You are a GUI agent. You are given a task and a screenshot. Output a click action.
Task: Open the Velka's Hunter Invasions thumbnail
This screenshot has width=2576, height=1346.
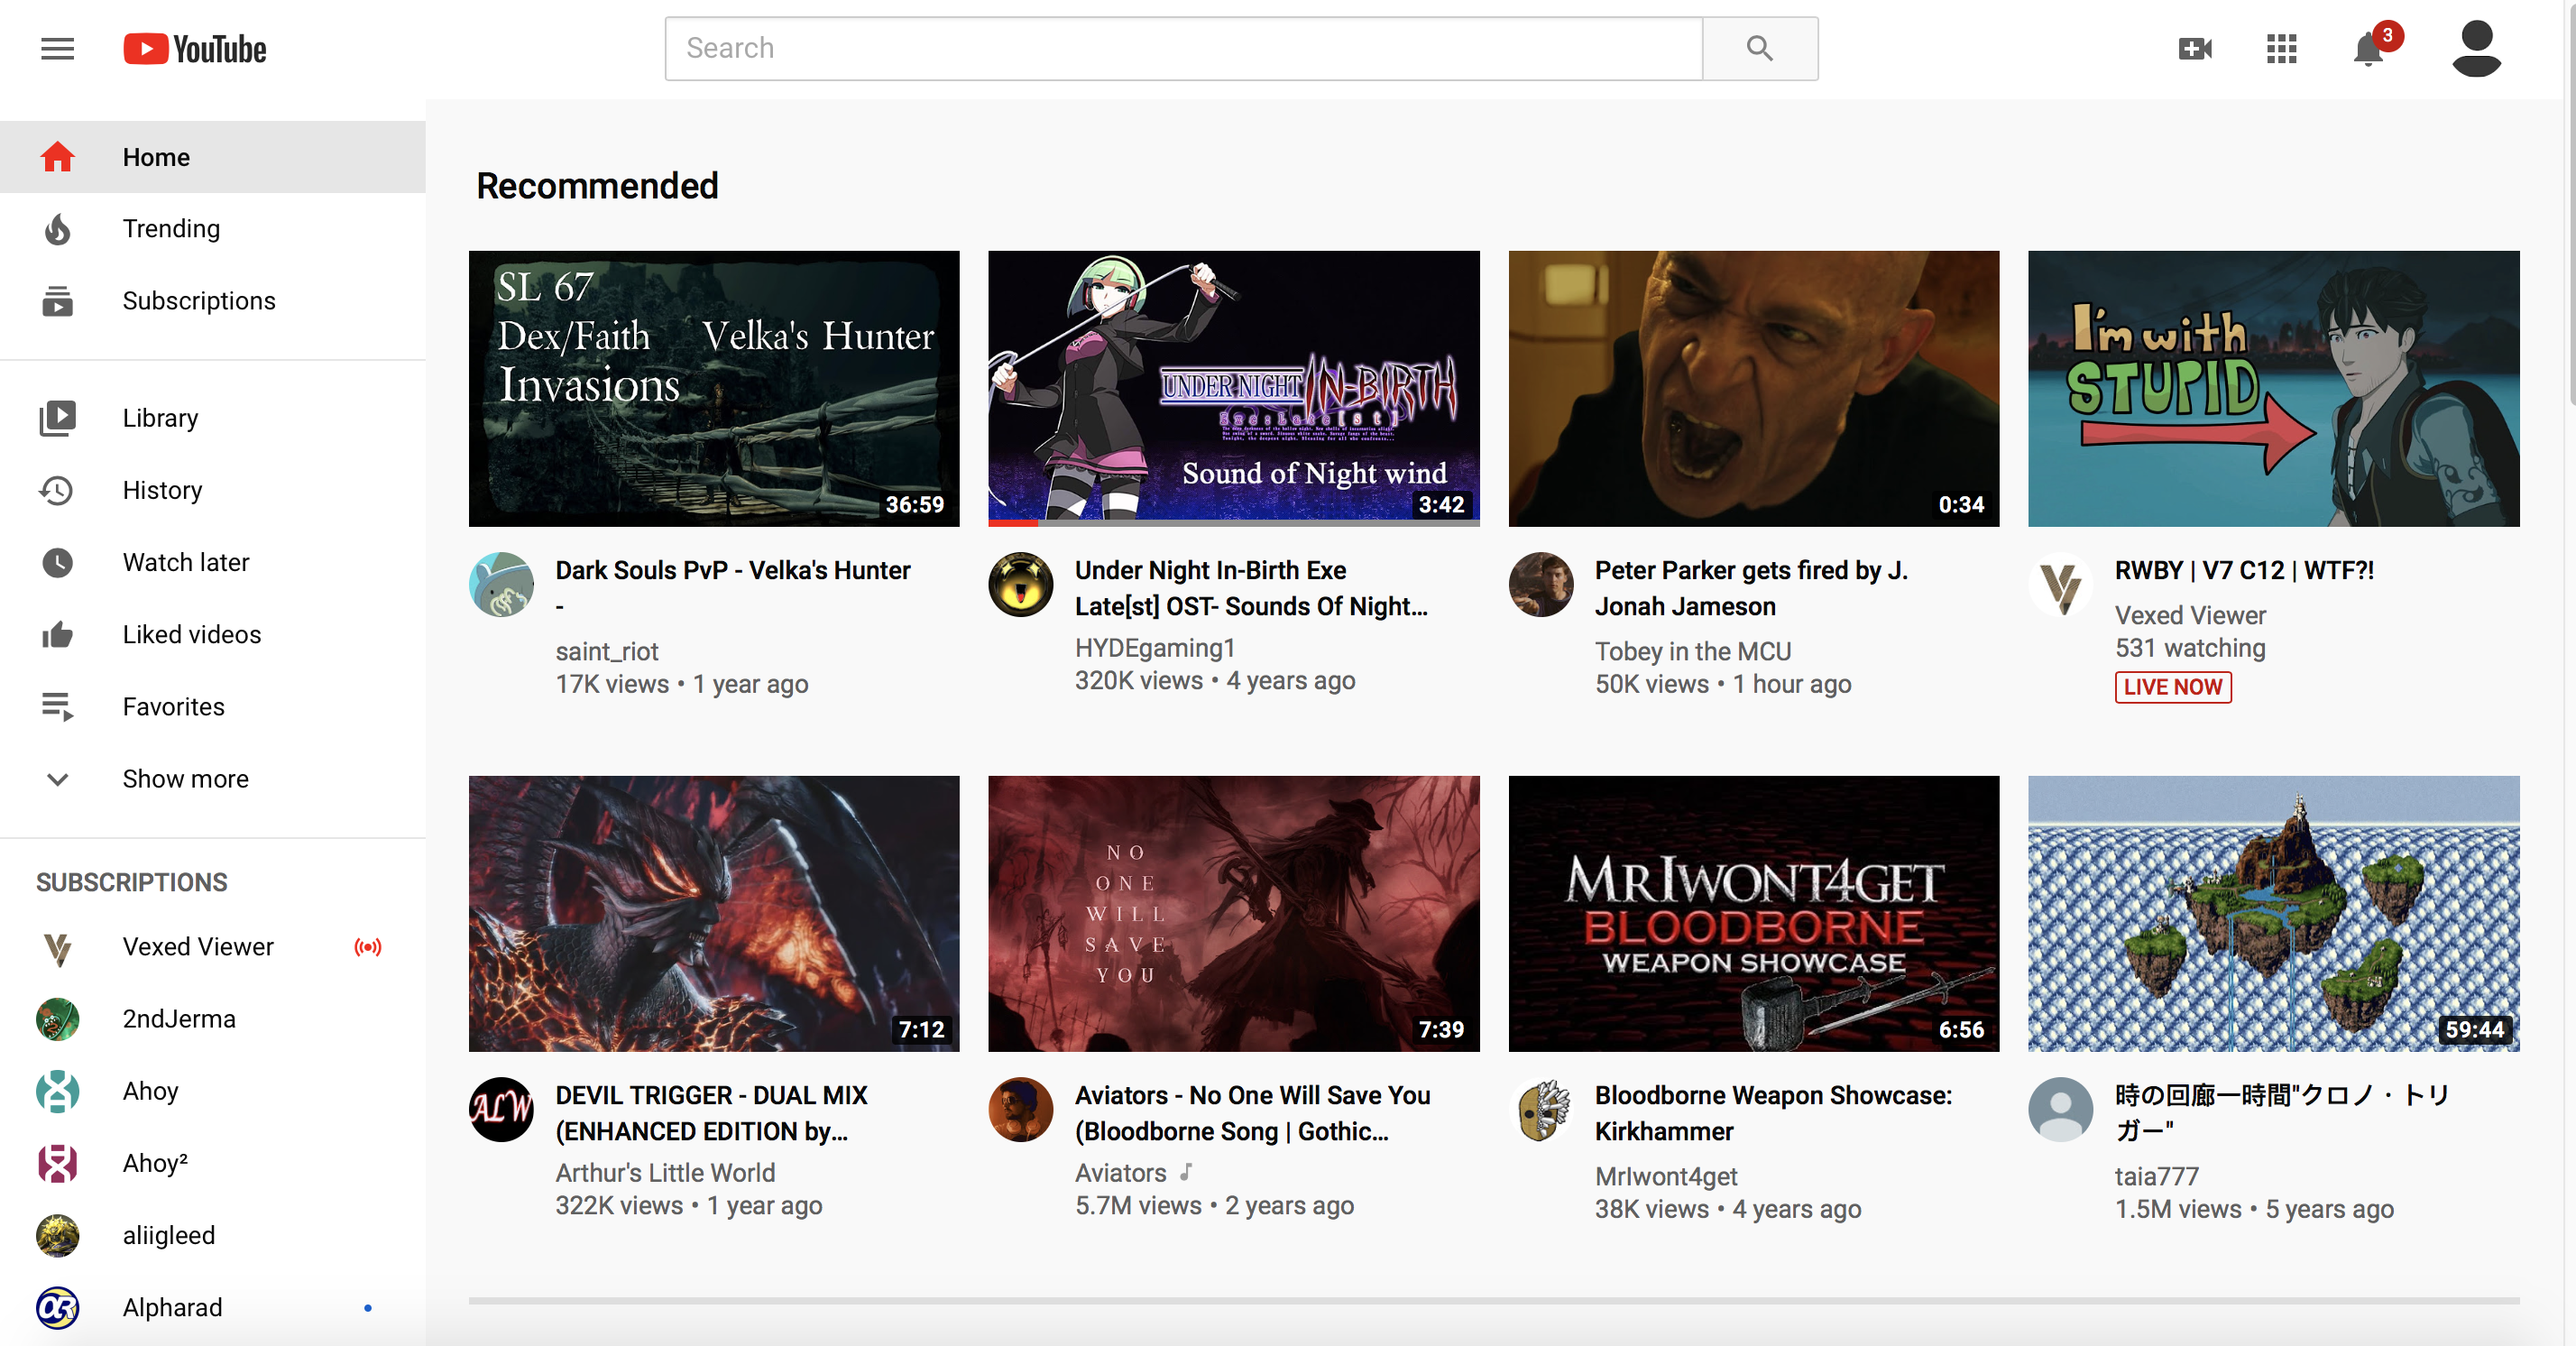714,388
